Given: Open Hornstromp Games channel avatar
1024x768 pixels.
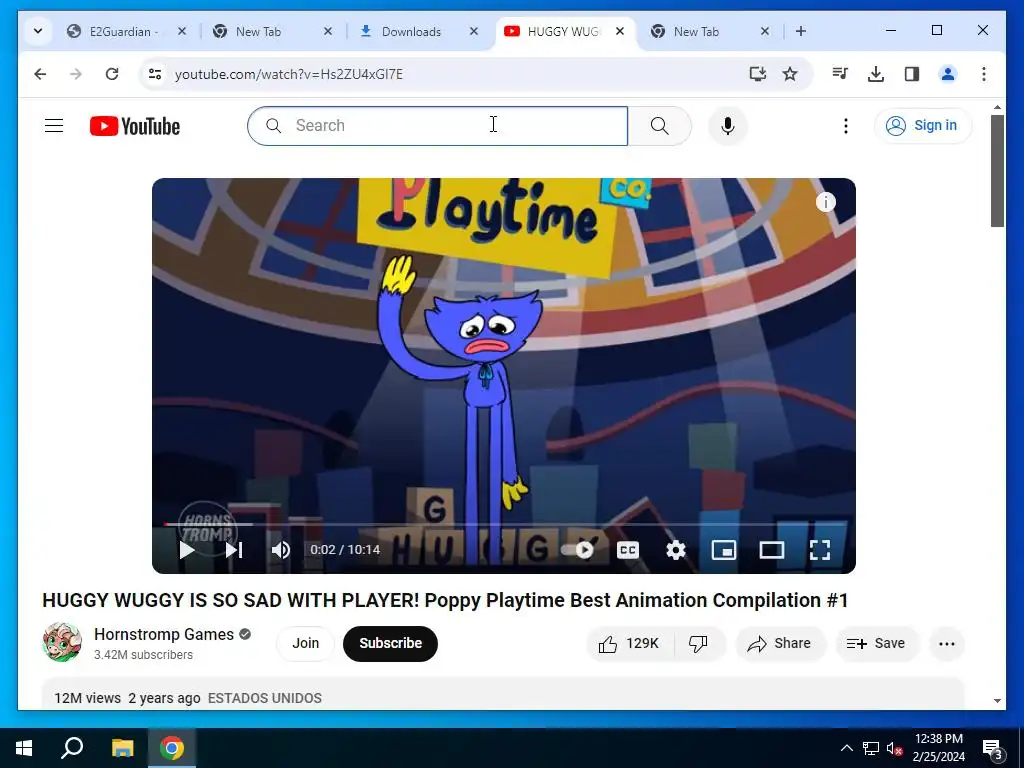Looking at the screenshot, I should point(62,643).
